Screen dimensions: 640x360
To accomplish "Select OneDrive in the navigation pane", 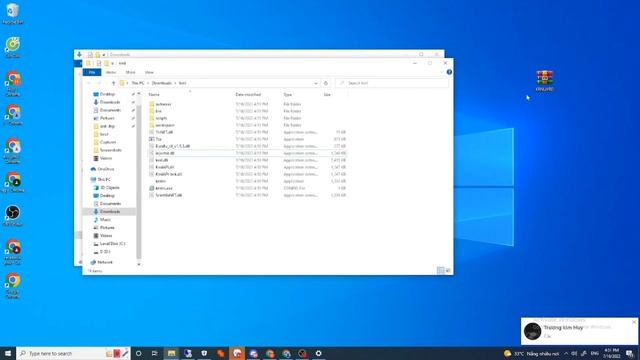I will 105,169.
